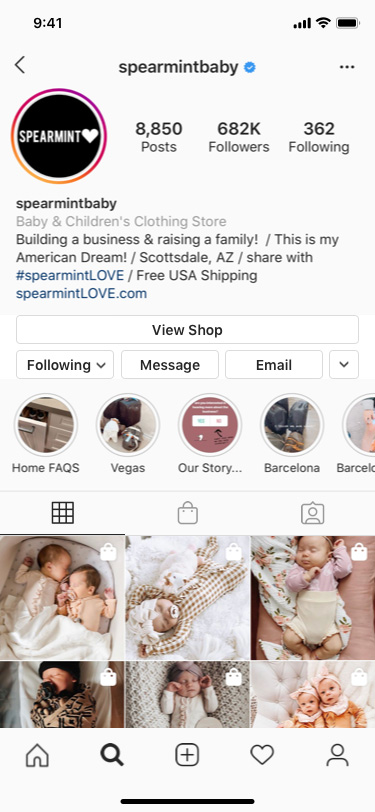Screen dimensions: 375x812
Task: Tap the Message button
Action: [x=170, y=365]
